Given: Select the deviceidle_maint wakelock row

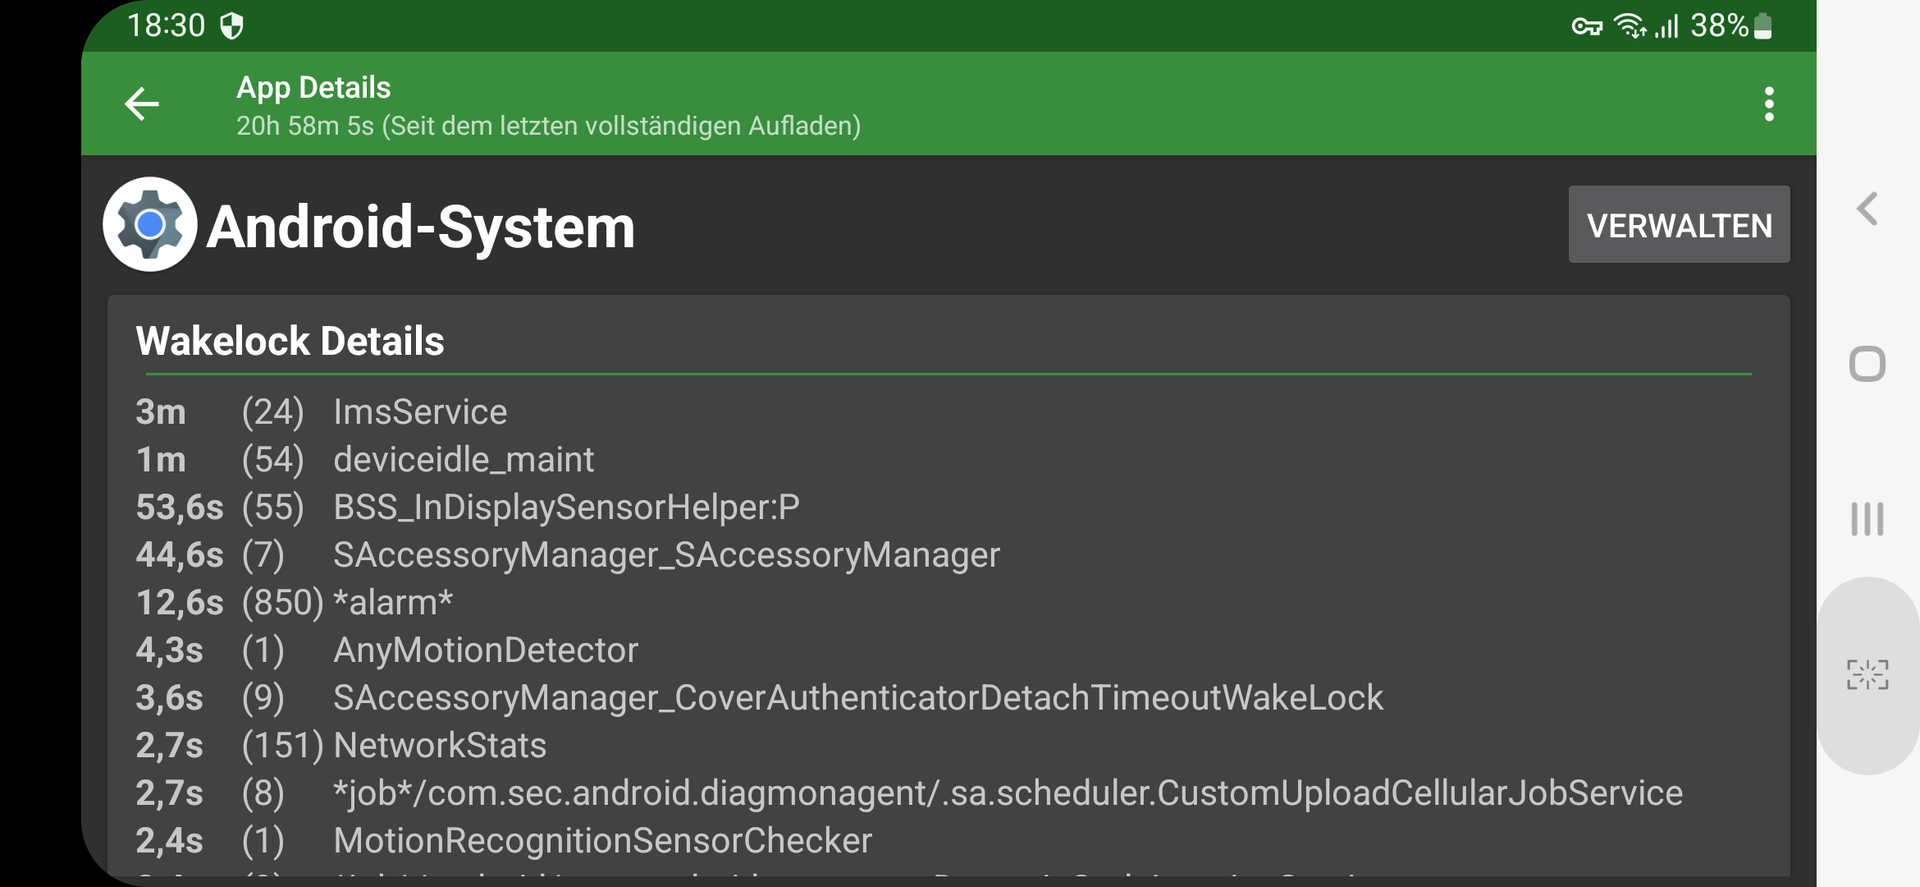Looking at the screenshot, I should click(x=948, y=460).
